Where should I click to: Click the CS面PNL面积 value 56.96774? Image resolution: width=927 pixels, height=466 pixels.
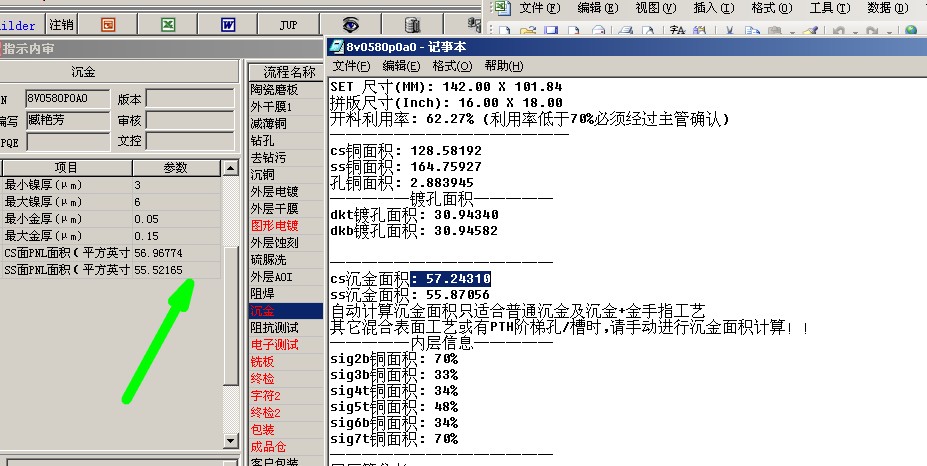[x=176, y=253]
